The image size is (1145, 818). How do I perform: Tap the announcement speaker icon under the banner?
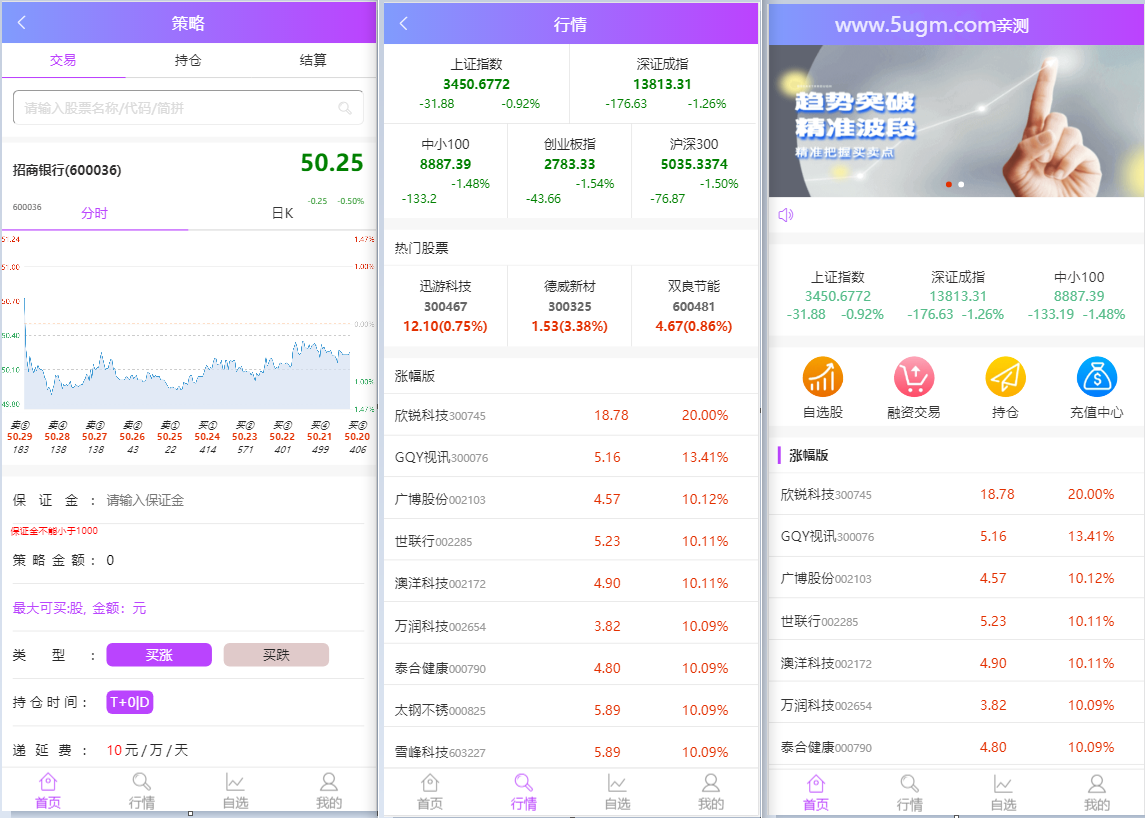point(784,214)
